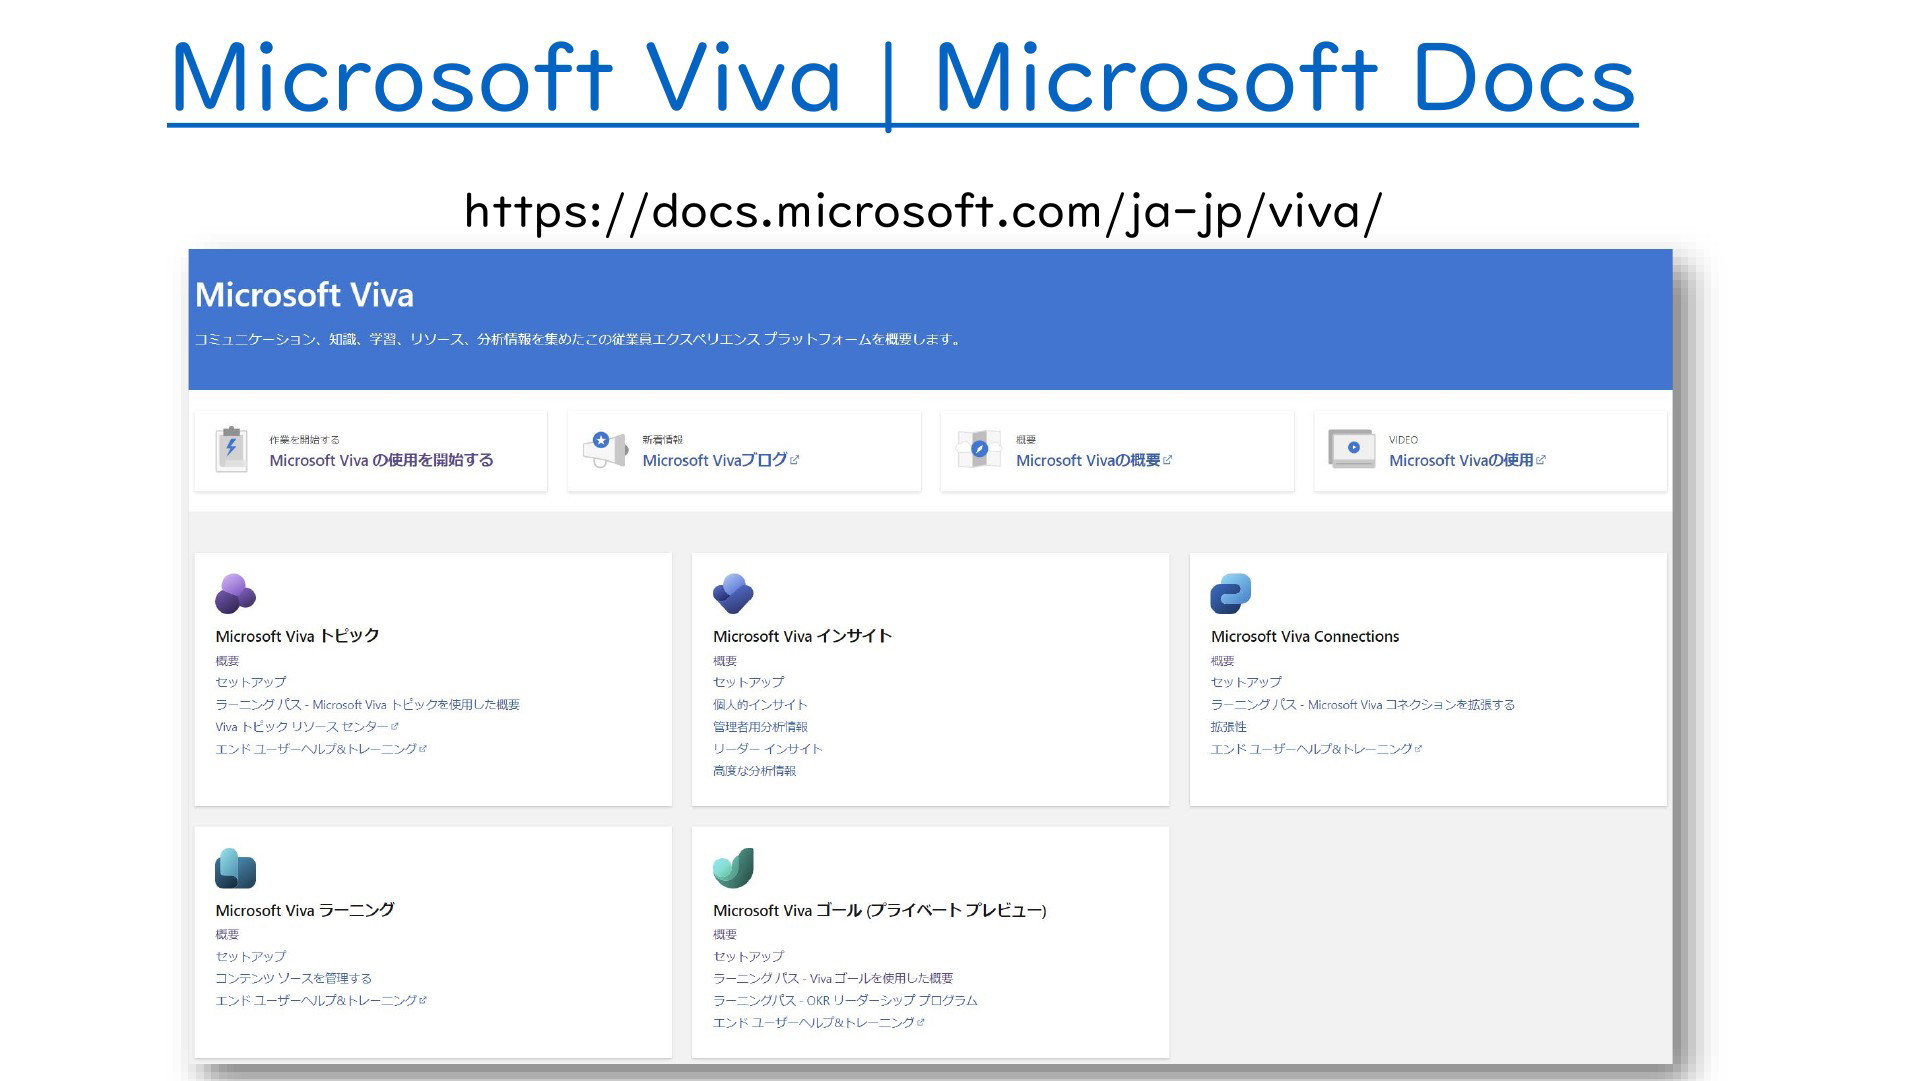Screen dimensions: 1920x1081
Task: Click the Viva Insights diamond logo
Action: [733, 593]
